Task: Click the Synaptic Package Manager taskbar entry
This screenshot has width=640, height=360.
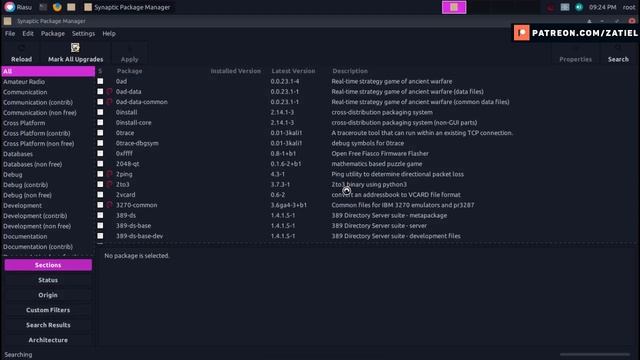Action: click(127, 7)
